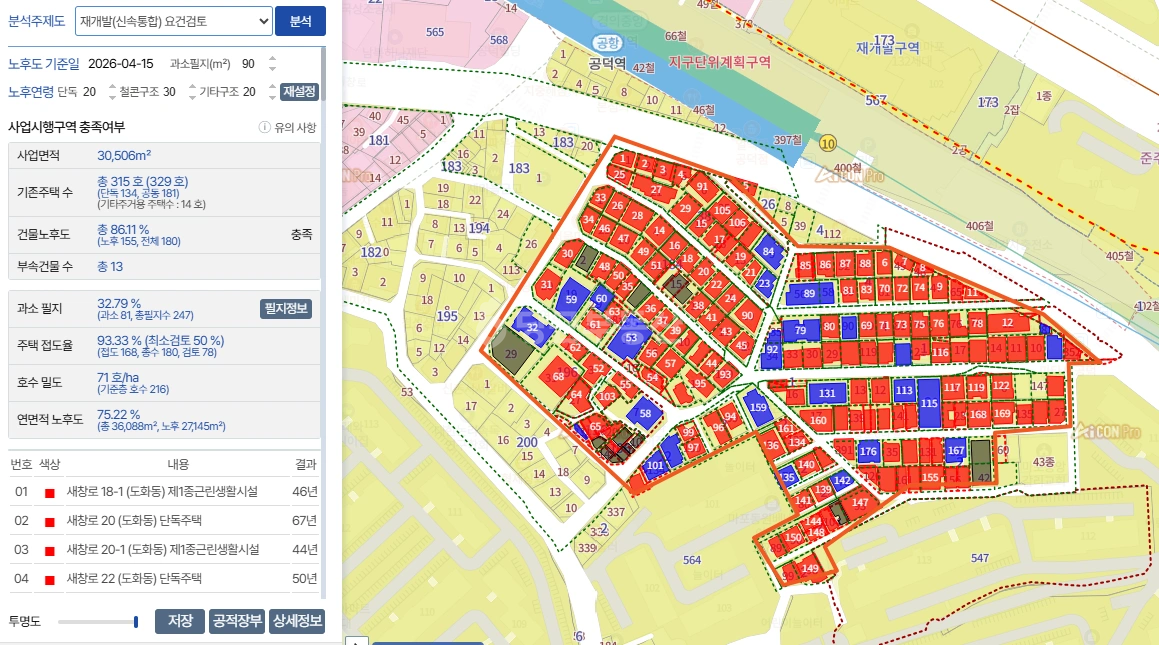Open 필지정보 for small parcels
The width and height of the screenshot is (1159, 645).
coord(286,309)
